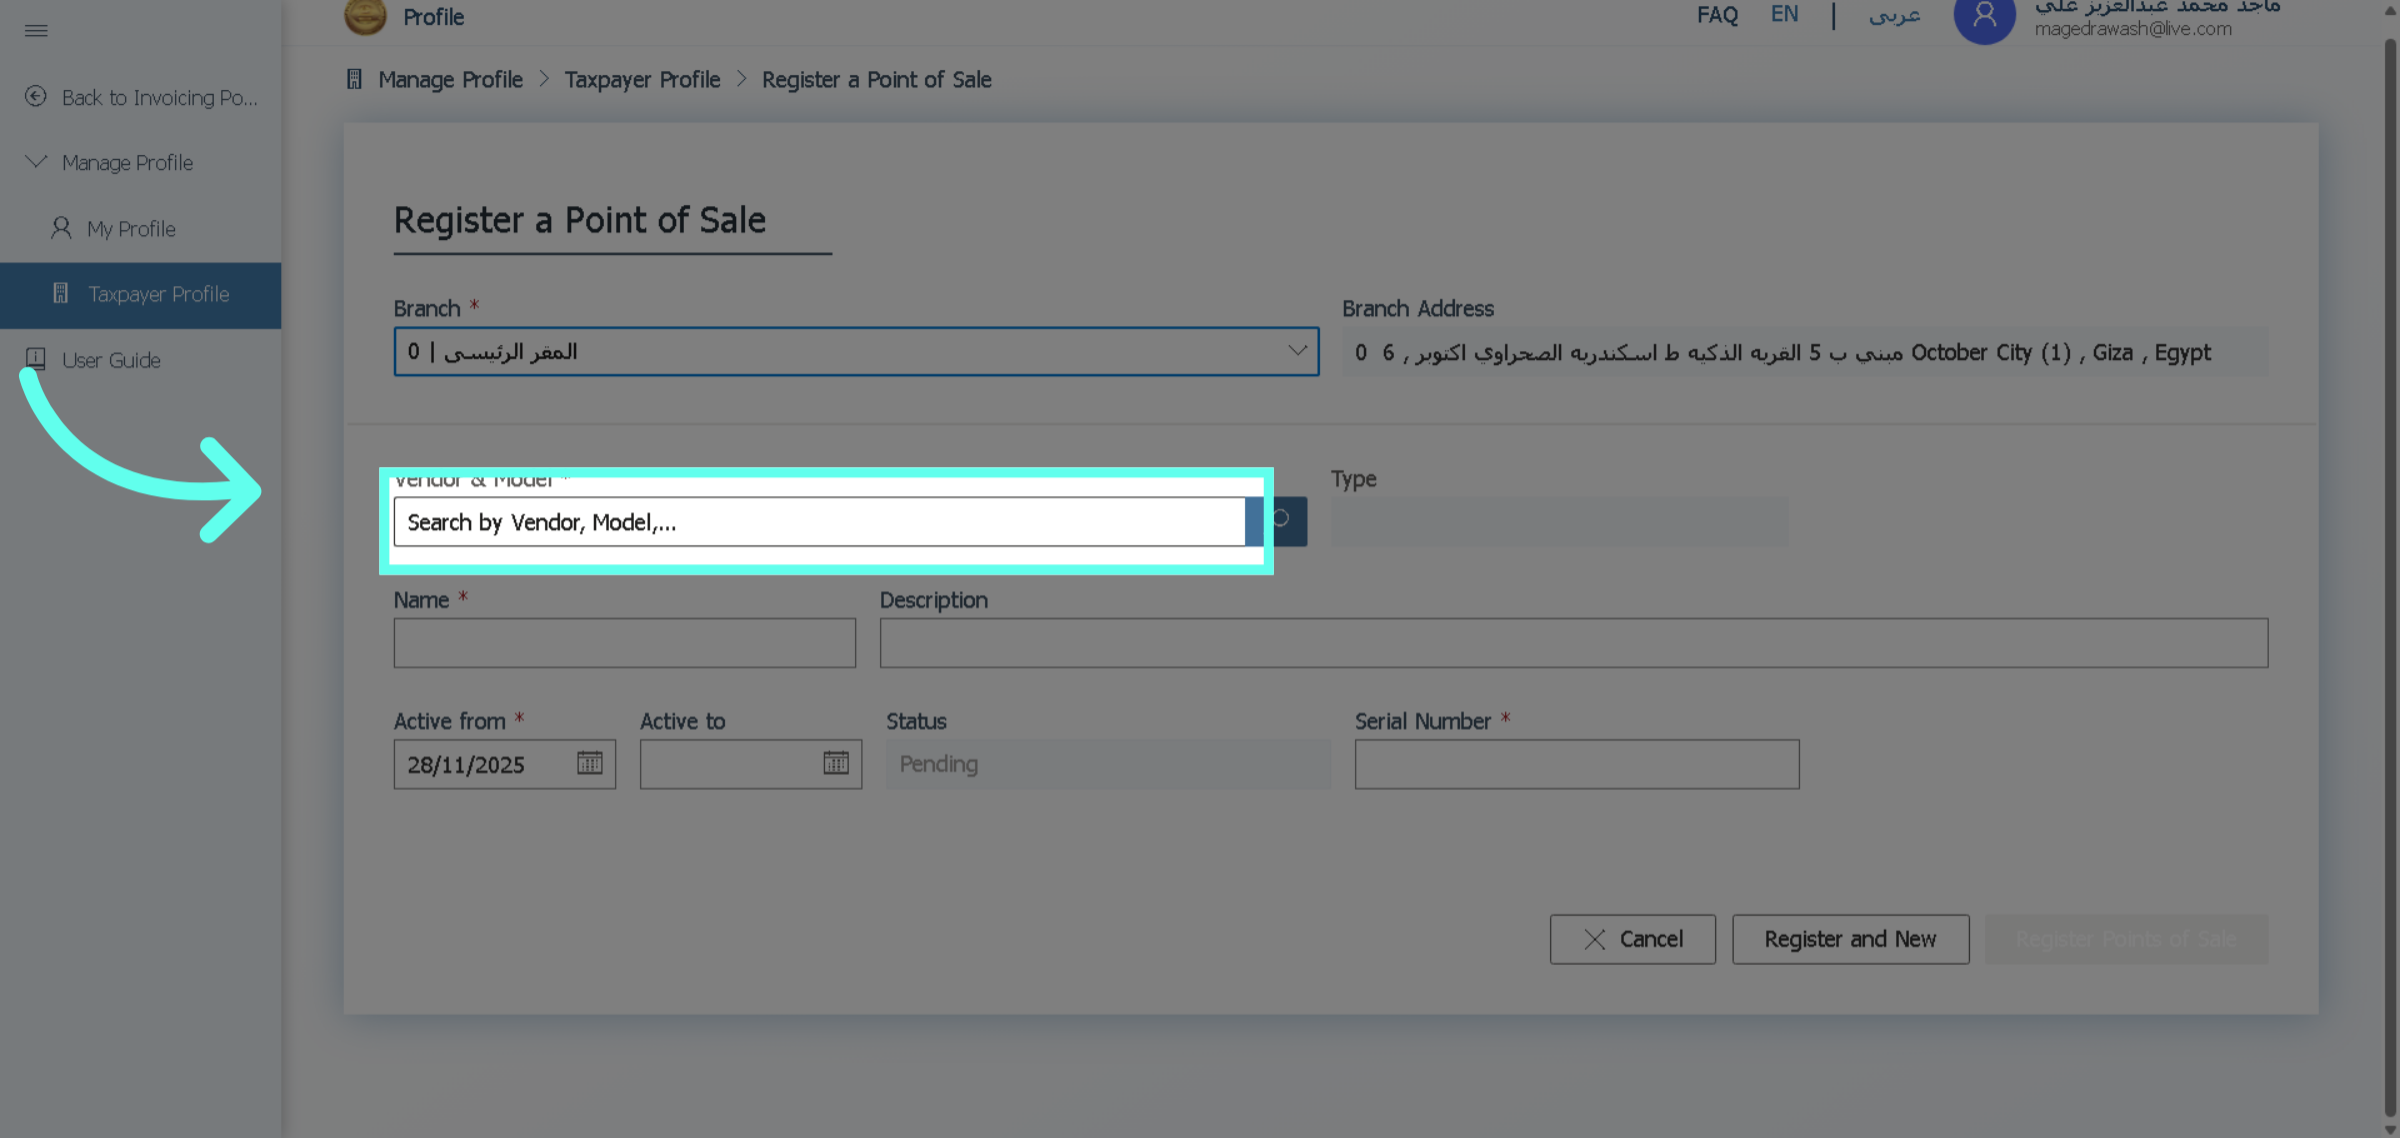Click the Cancel button
Screen dimensions: 2400x1138
click(x=1632, y=939)
